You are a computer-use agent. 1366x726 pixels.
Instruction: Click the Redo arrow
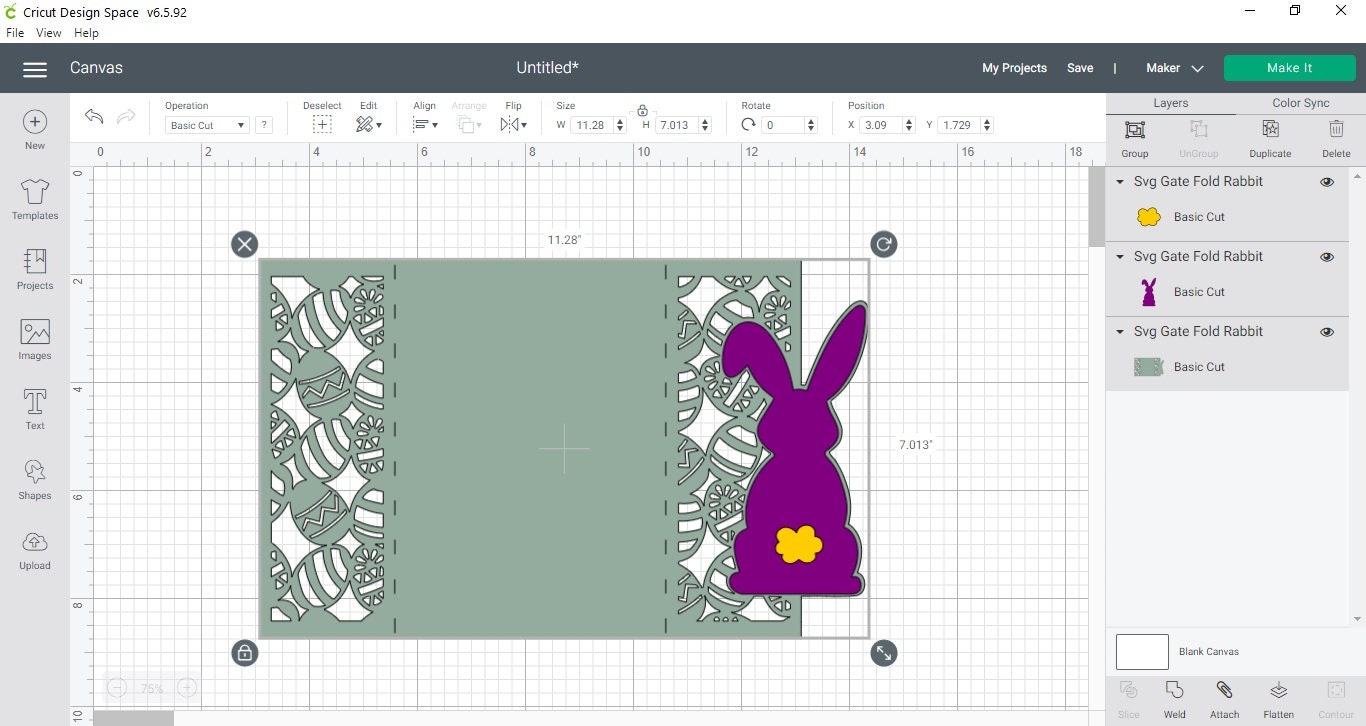click(126, 116)
